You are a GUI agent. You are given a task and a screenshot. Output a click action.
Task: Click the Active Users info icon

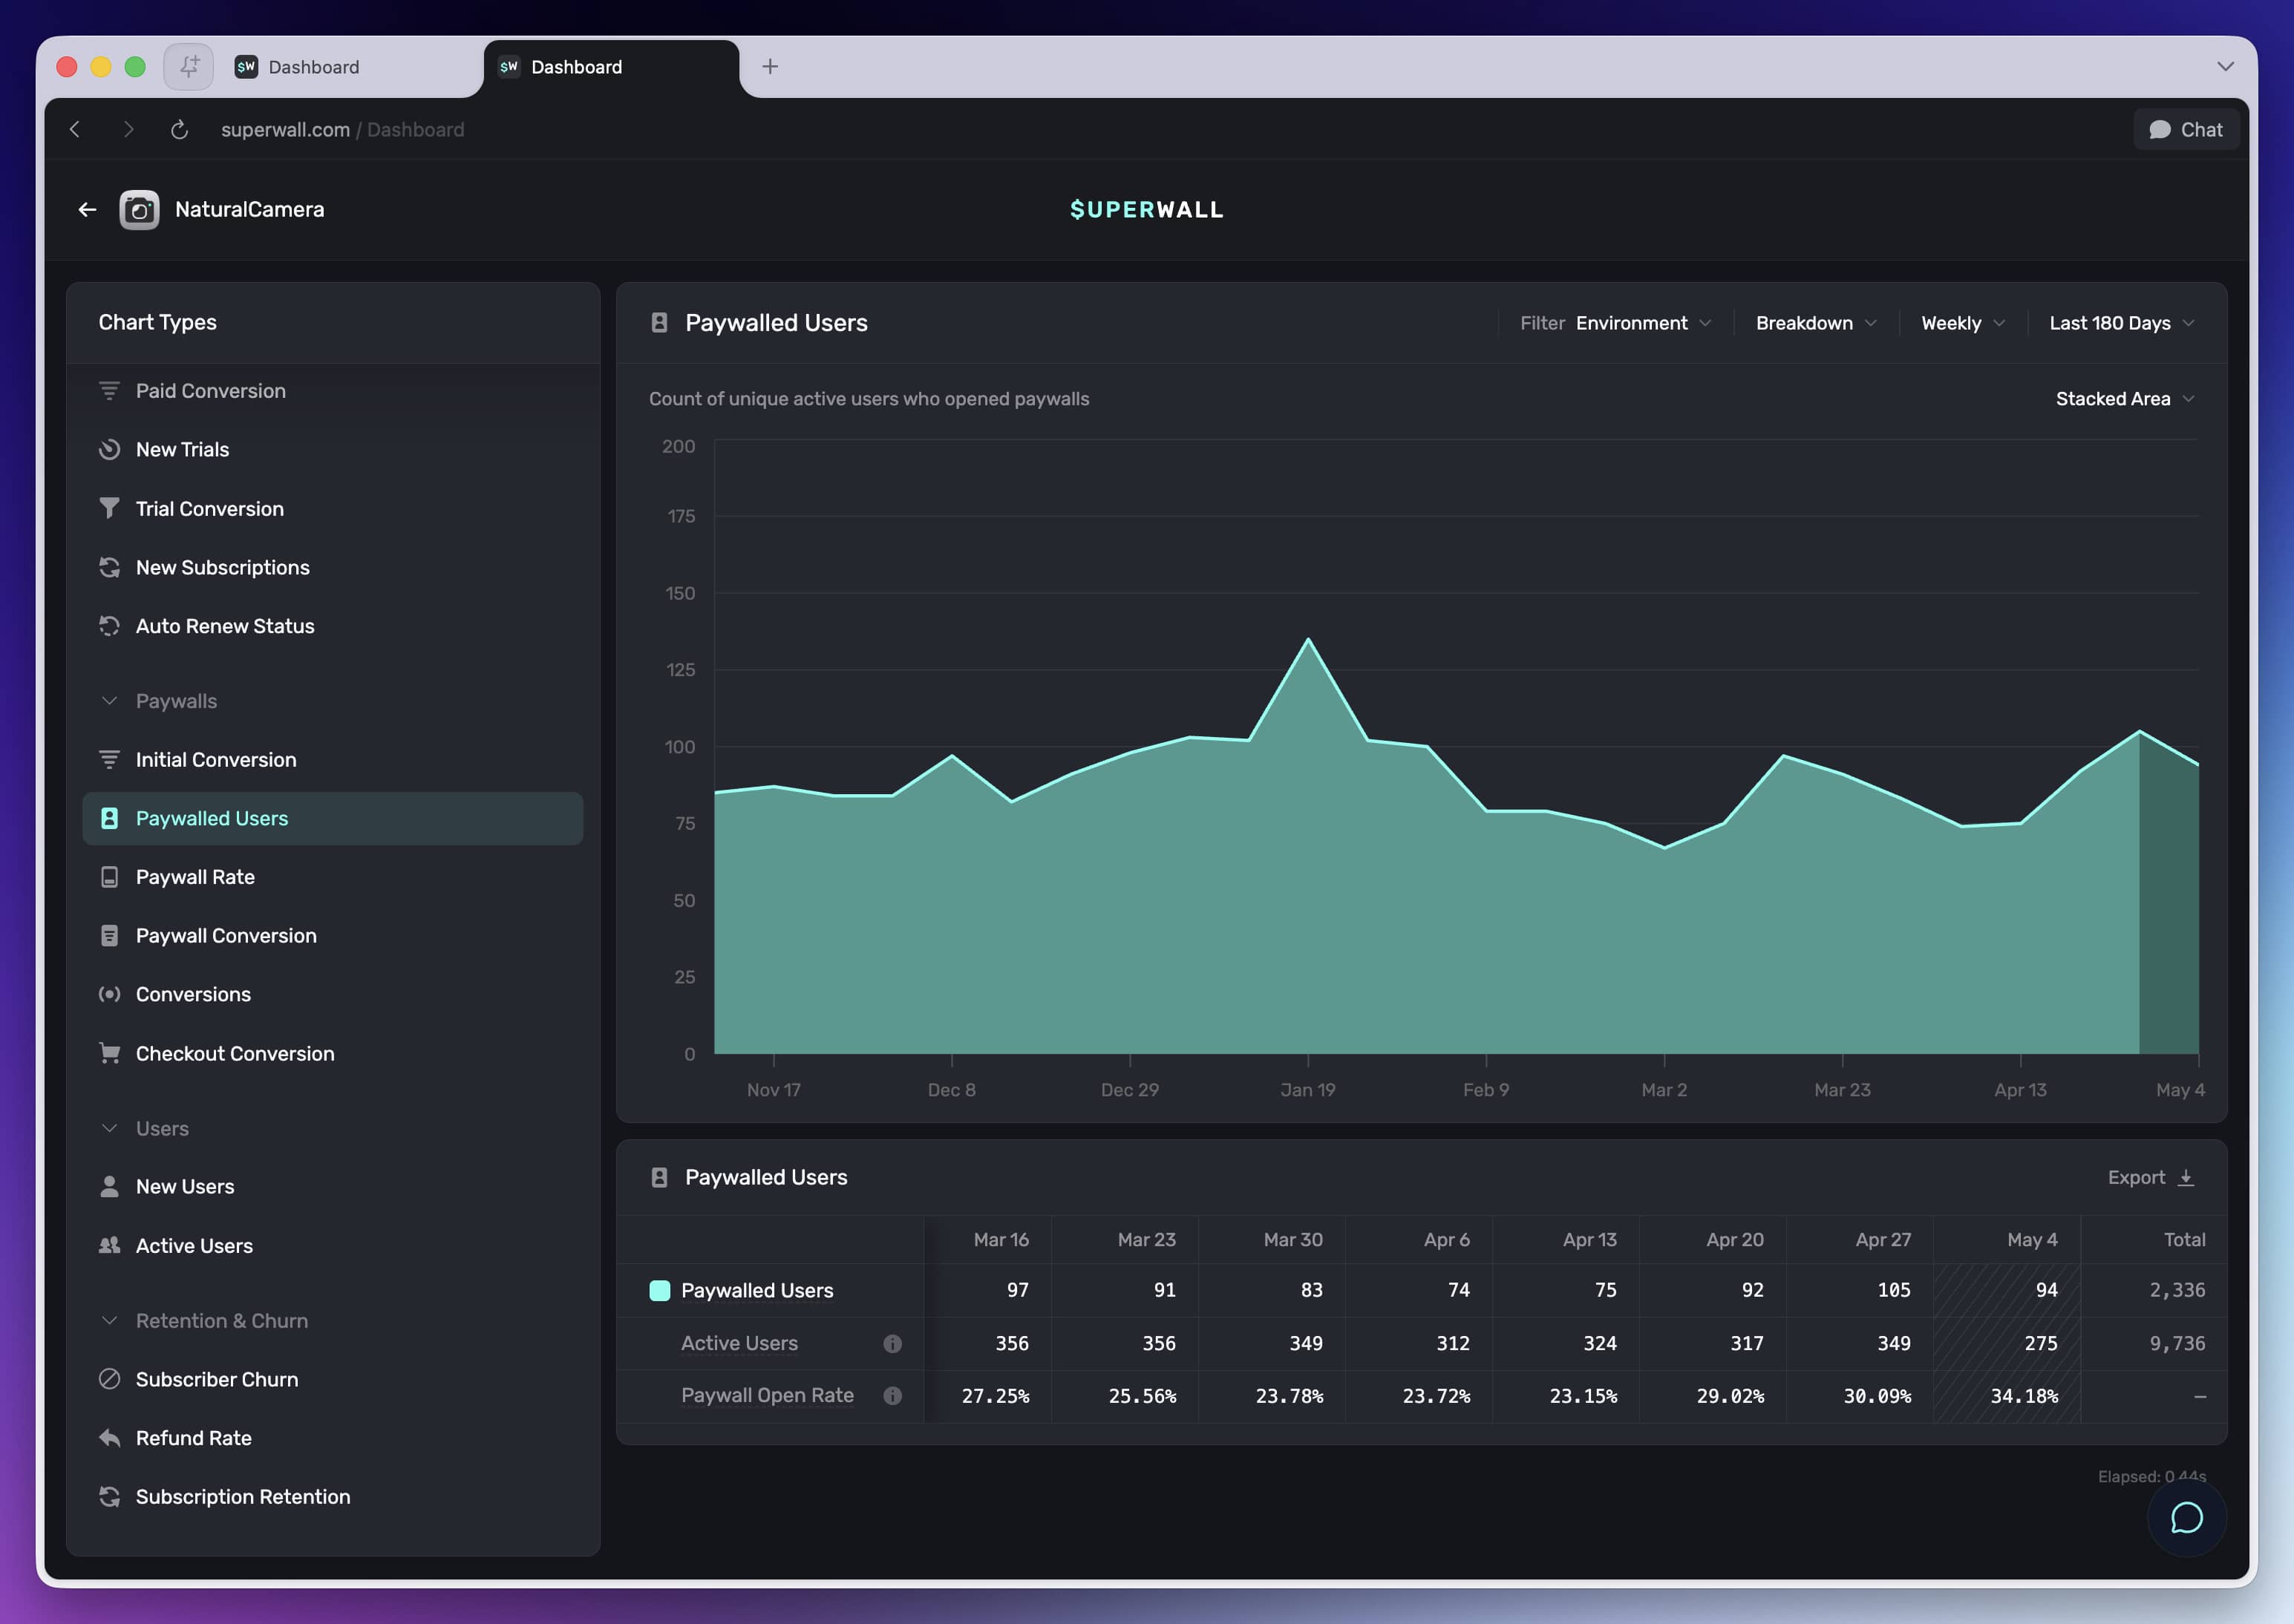click(892, 1344)
